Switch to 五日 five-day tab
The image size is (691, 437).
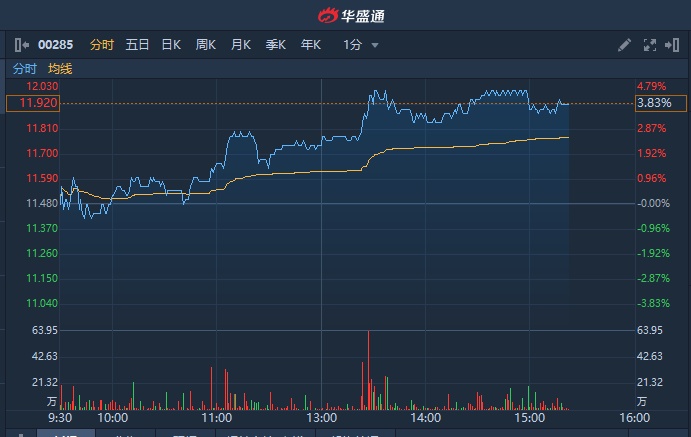click(137, 45)
